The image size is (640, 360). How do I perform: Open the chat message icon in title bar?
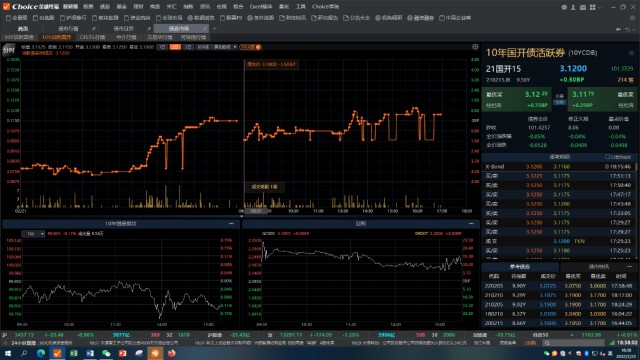564,7
